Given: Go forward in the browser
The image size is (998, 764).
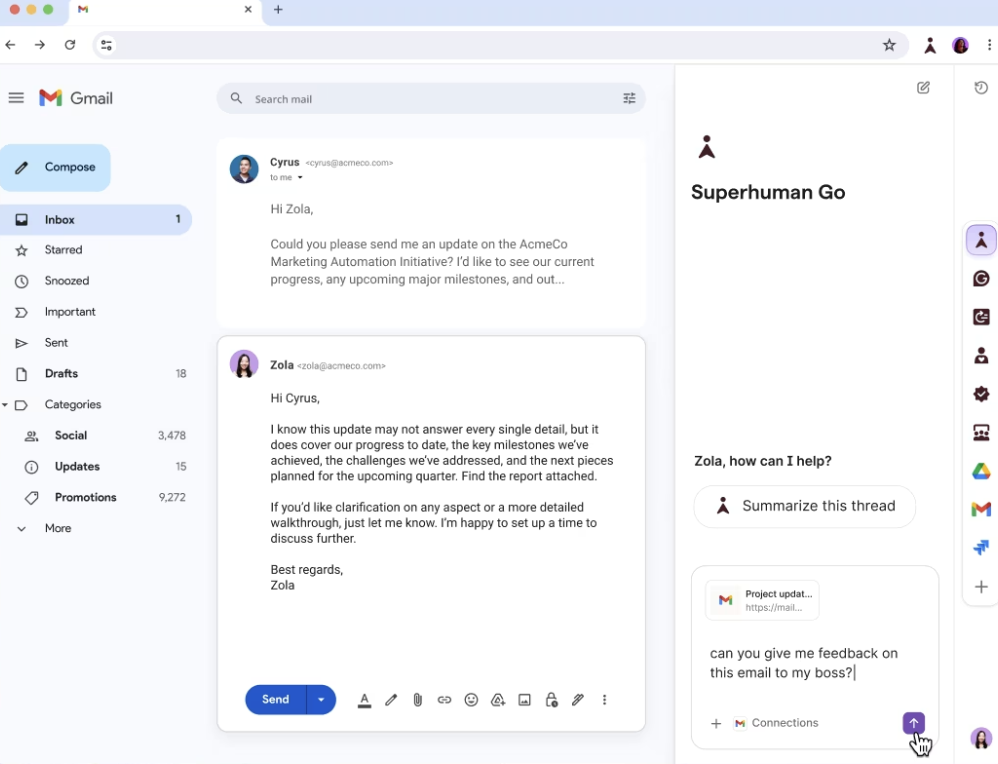Looking at the screenshot, I should 39,45.
